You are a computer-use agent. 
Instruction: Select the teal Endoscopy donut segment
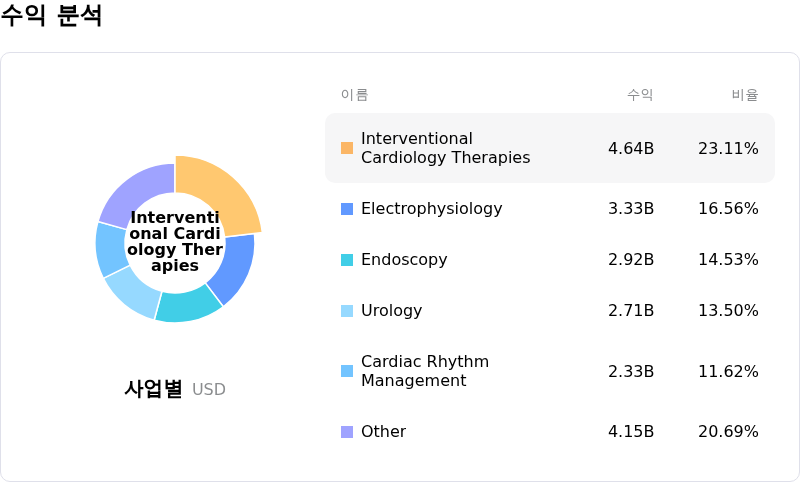187,303
